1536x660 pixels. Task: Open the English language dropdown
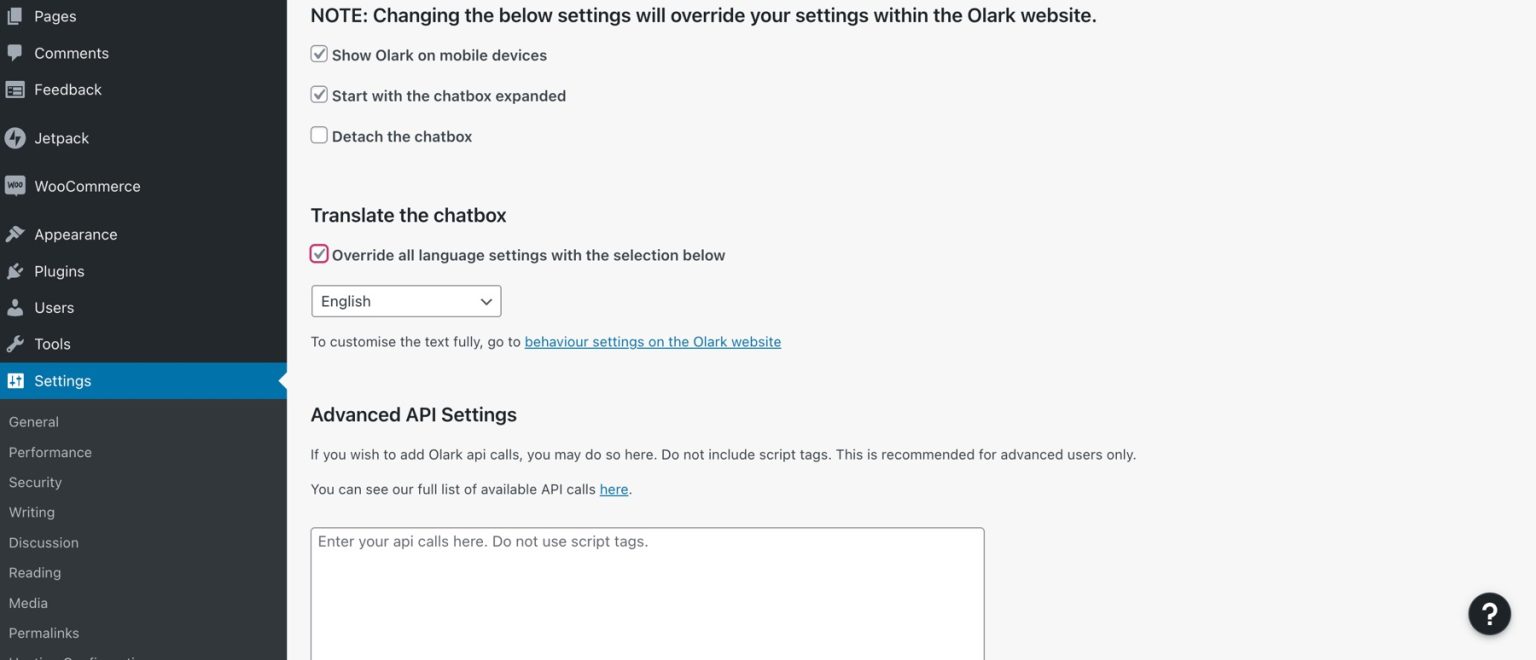coord(405,300)
